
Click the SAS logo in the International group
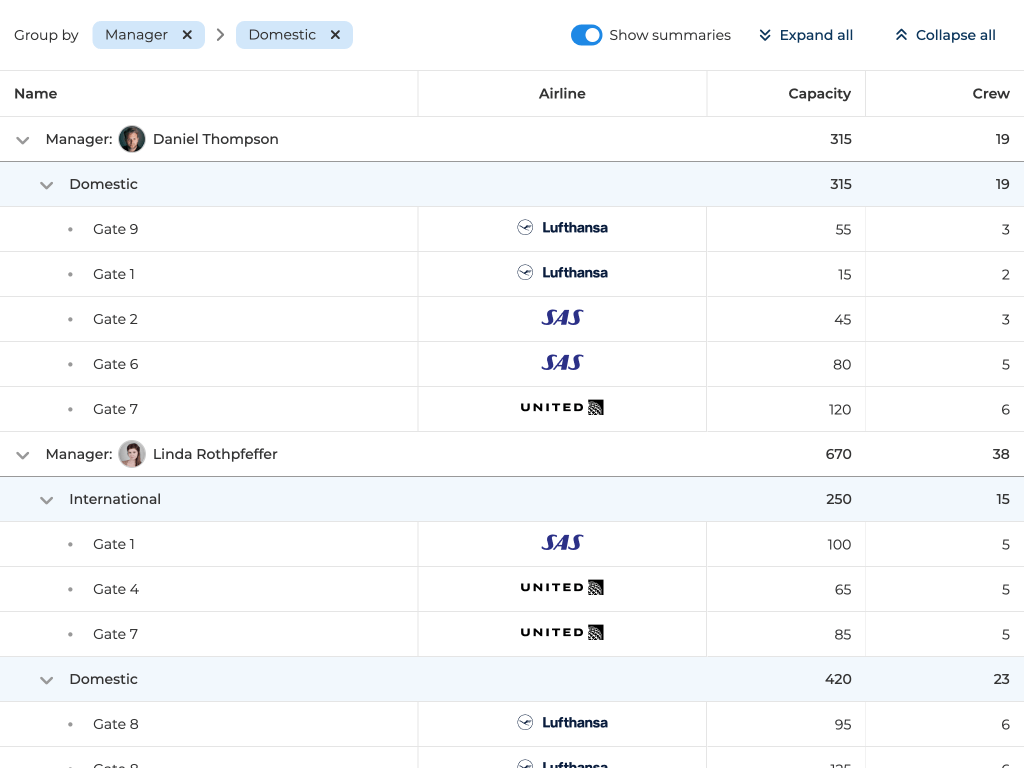coord(562,543)
